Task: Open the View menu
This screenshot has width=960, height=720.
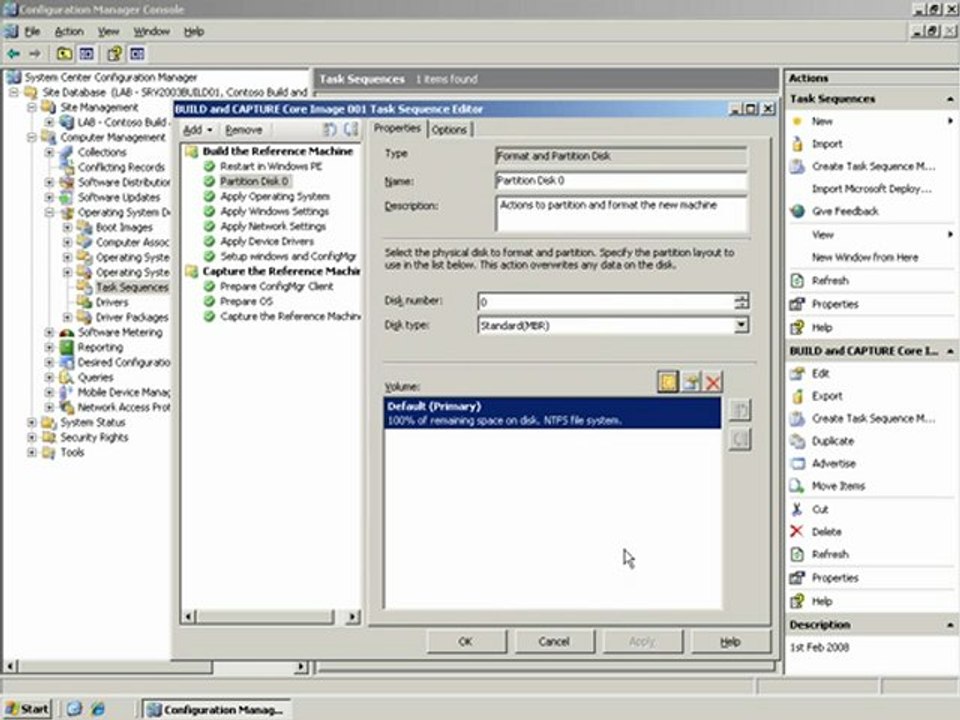Action: point(108,31)
